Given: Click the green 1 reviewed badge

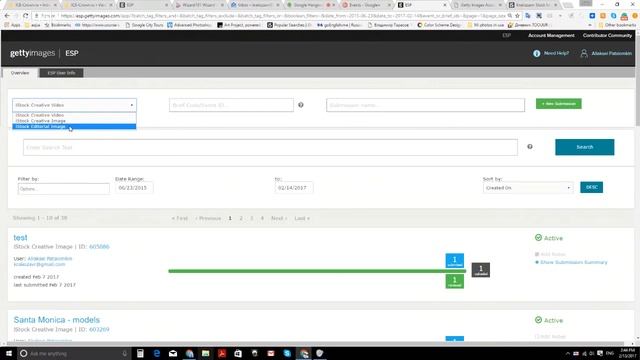Looking at the screenshot, I should [x=455, y=281].
